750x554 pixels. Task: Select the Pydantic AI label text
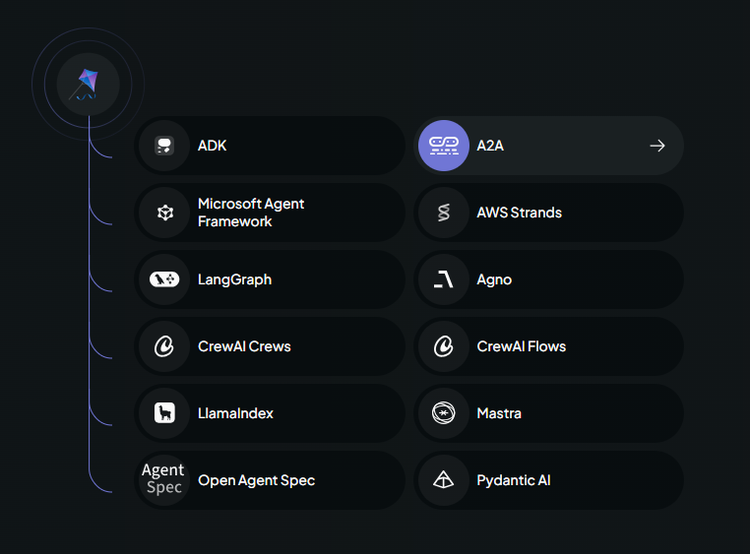coord(514,480)
